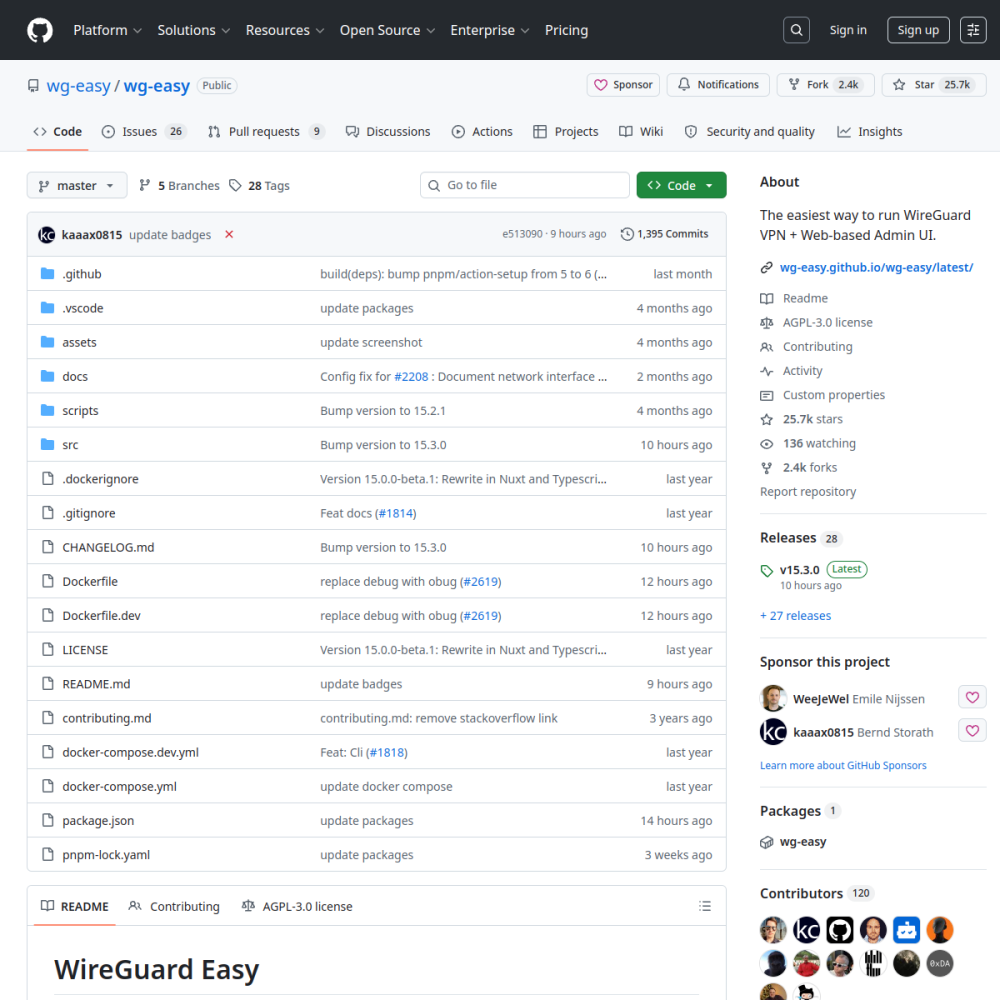
Task: Open the blue robot contributor avatar
Action: tap(906, 930)
